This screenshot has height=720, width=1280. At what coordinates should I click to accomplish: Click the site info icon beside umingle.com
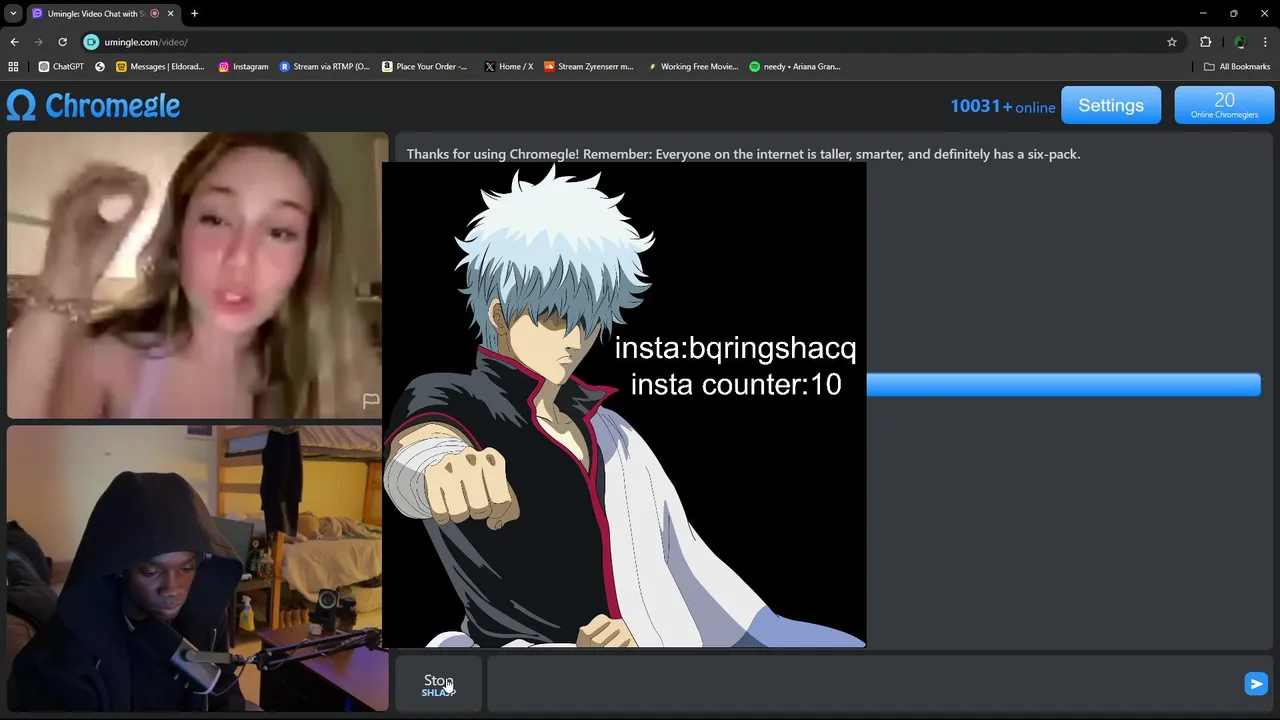pos(91,42)
